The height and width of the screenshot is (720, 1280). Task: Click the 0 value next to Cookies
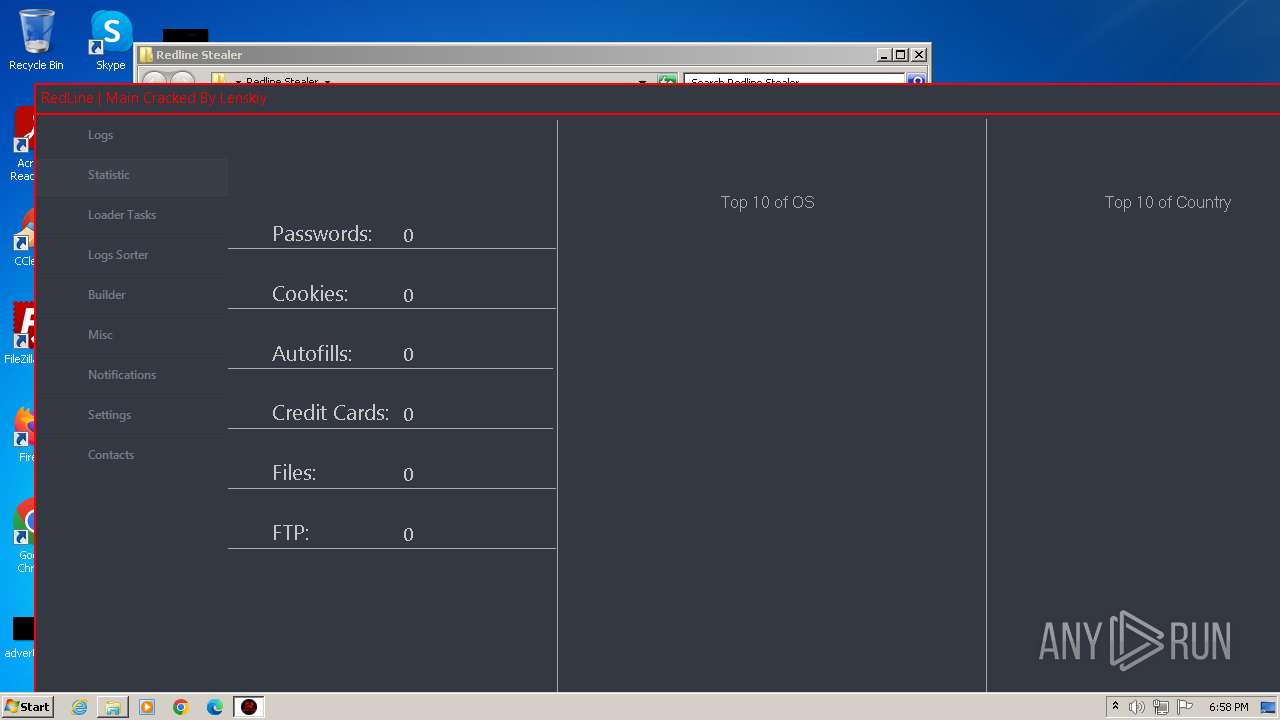click(408, 295)
